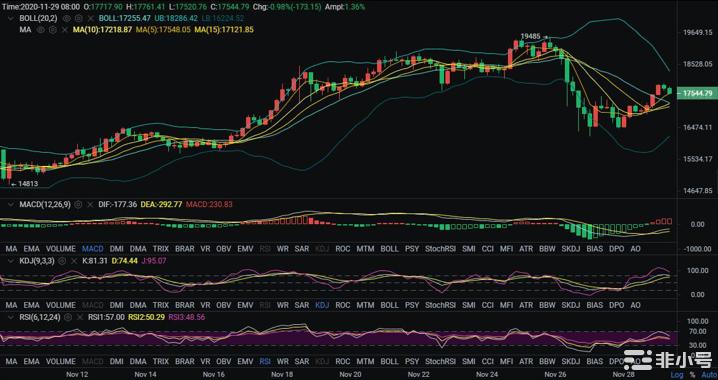718x380 pixels.
Task: Toggle Auto scale at bottom right
Action: click(x=709, y=375)
